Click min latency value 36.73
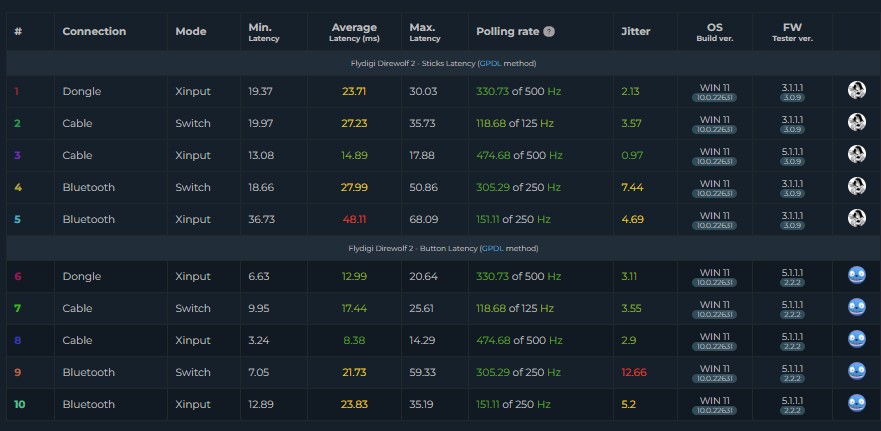 coord(261,219)
